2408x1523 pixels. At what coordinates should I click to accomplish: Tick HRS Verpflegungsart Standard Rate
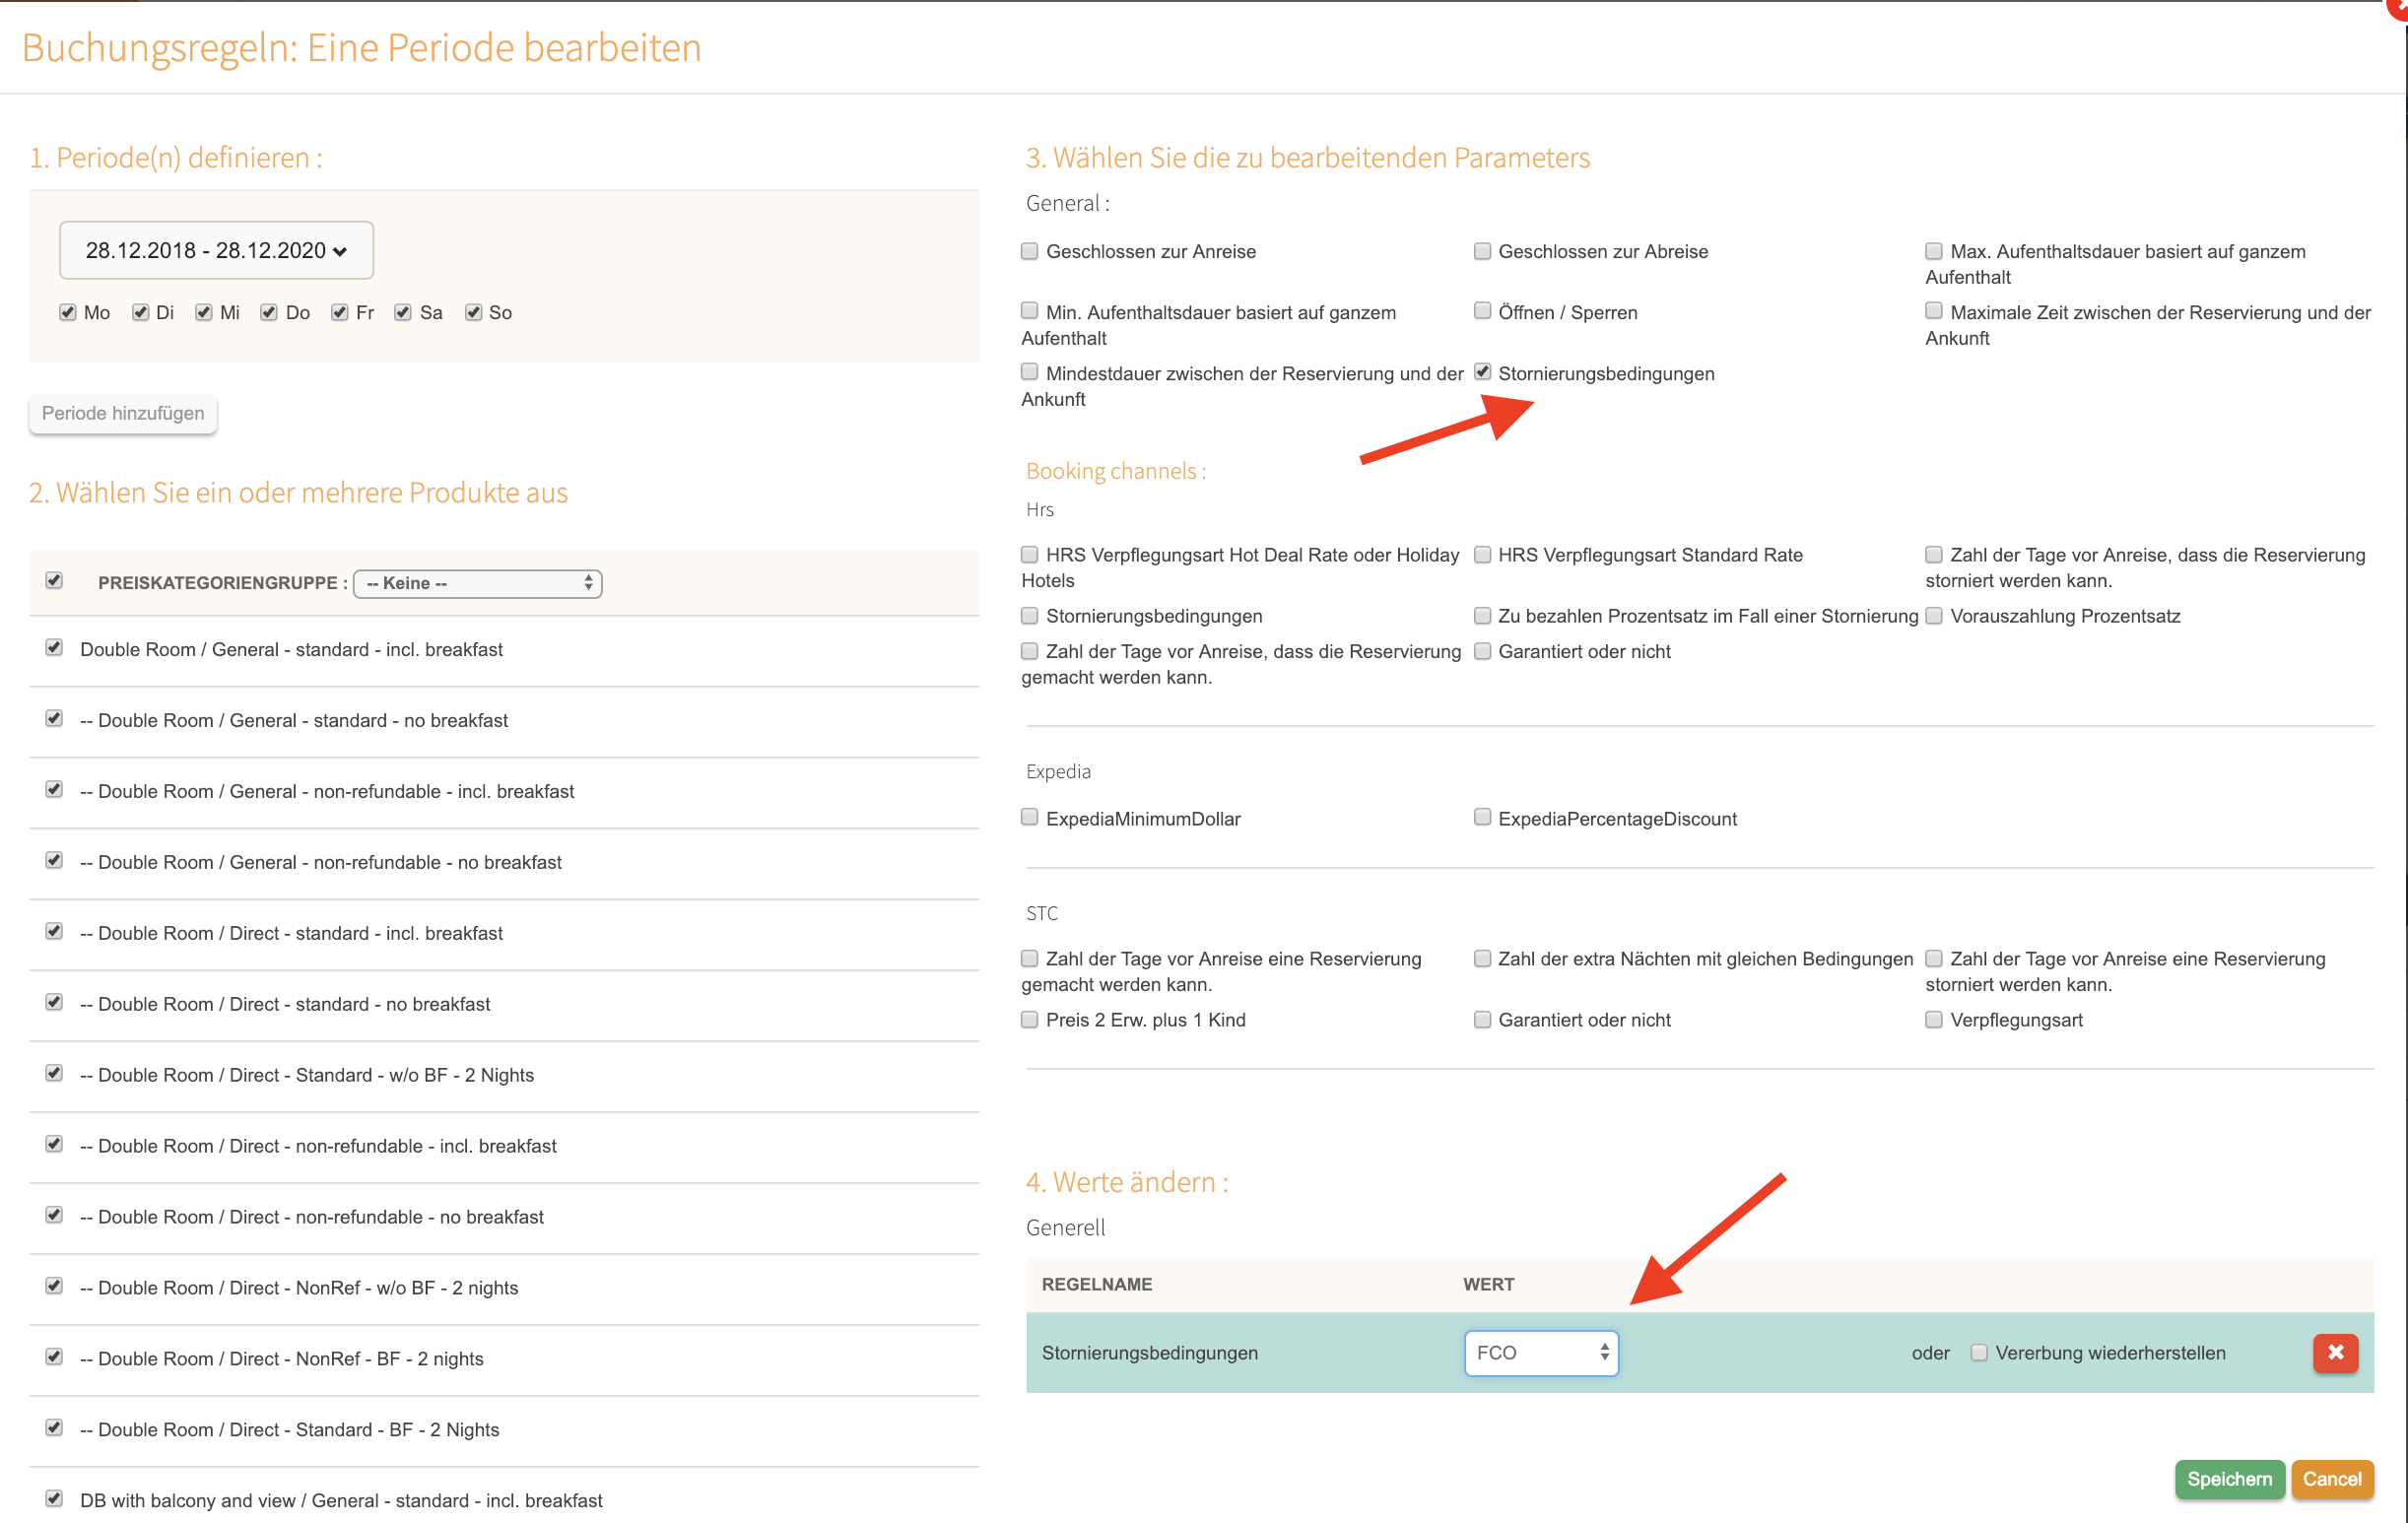pyautogui.click(x=1482, y=554)
